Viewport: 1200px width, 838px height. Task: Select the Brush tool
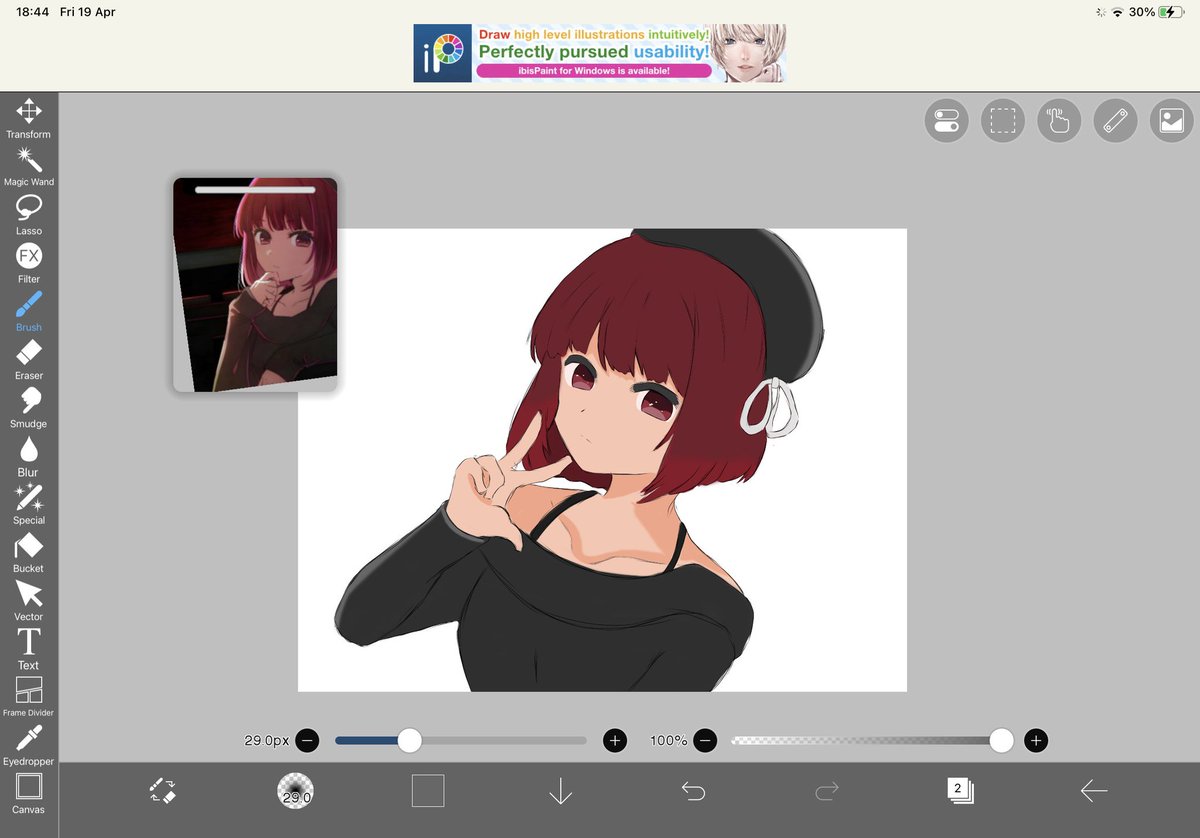point(28,311)
